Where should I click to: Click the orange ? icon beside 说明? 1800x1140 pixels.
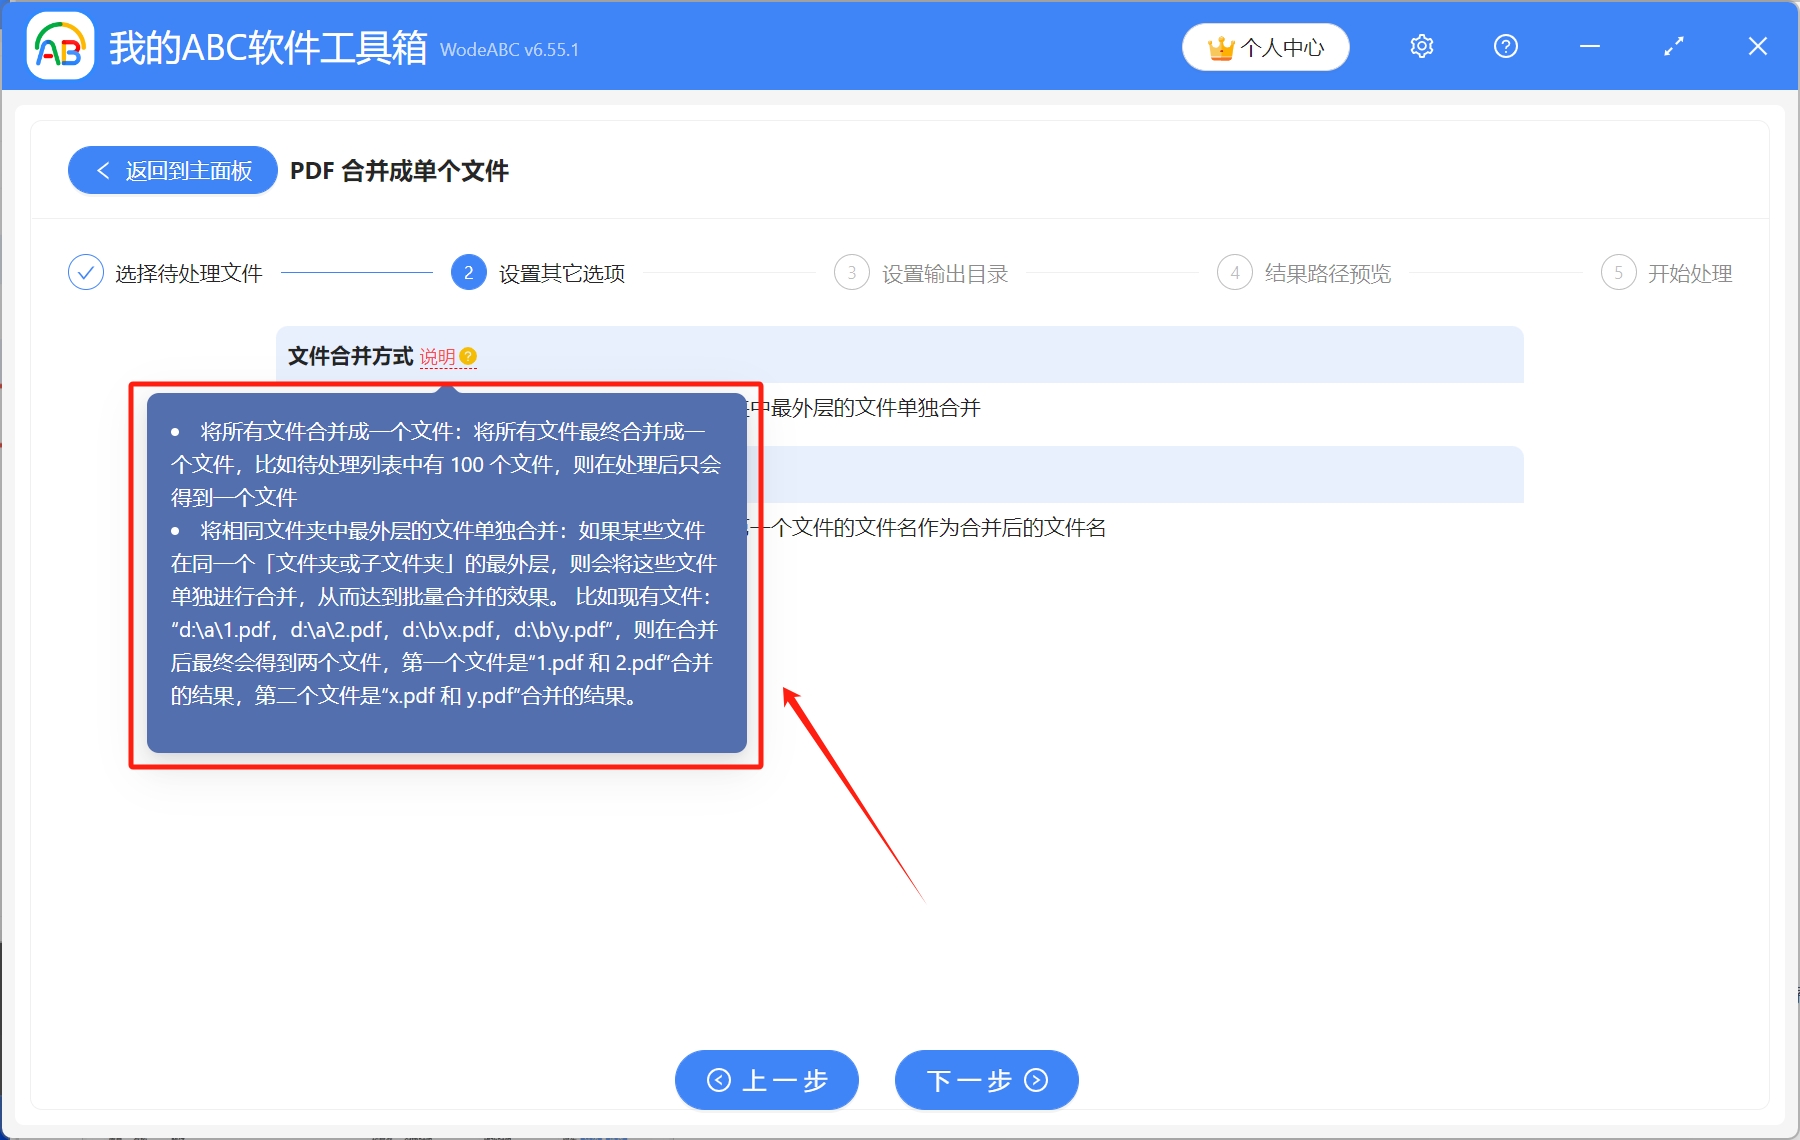tap(470, 356)
